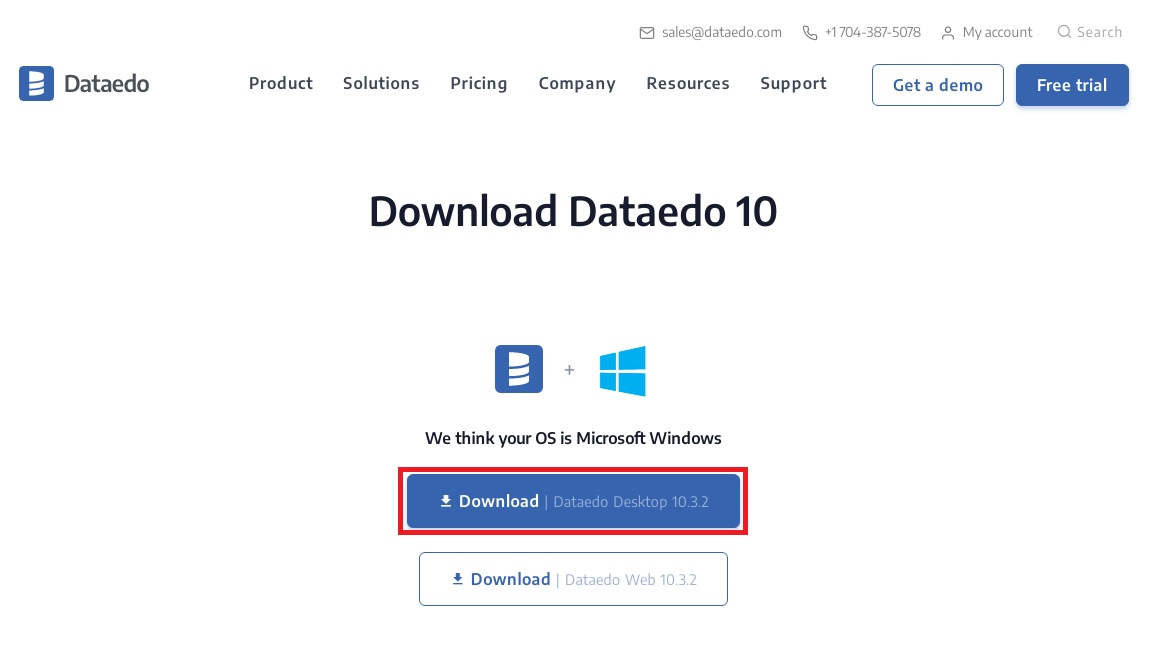Viewport: 1176px width, 649px height.
Task: Click the Get a demo button
Action: click(937, 85)
